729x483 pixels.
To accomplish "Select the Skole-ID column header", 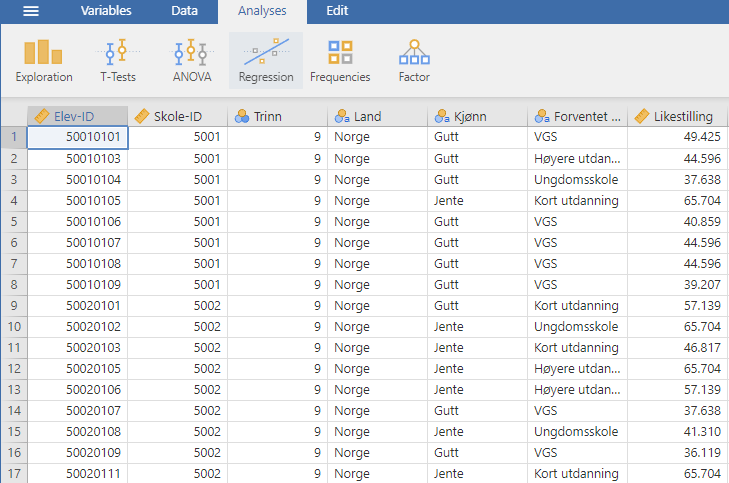I will coord(178,116).
